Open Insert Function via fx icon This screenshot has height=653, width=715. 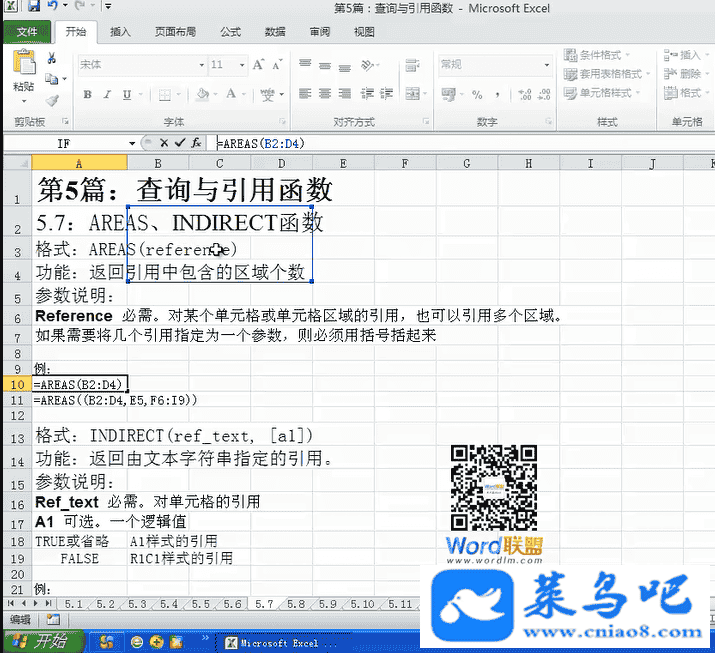point(196,143)
